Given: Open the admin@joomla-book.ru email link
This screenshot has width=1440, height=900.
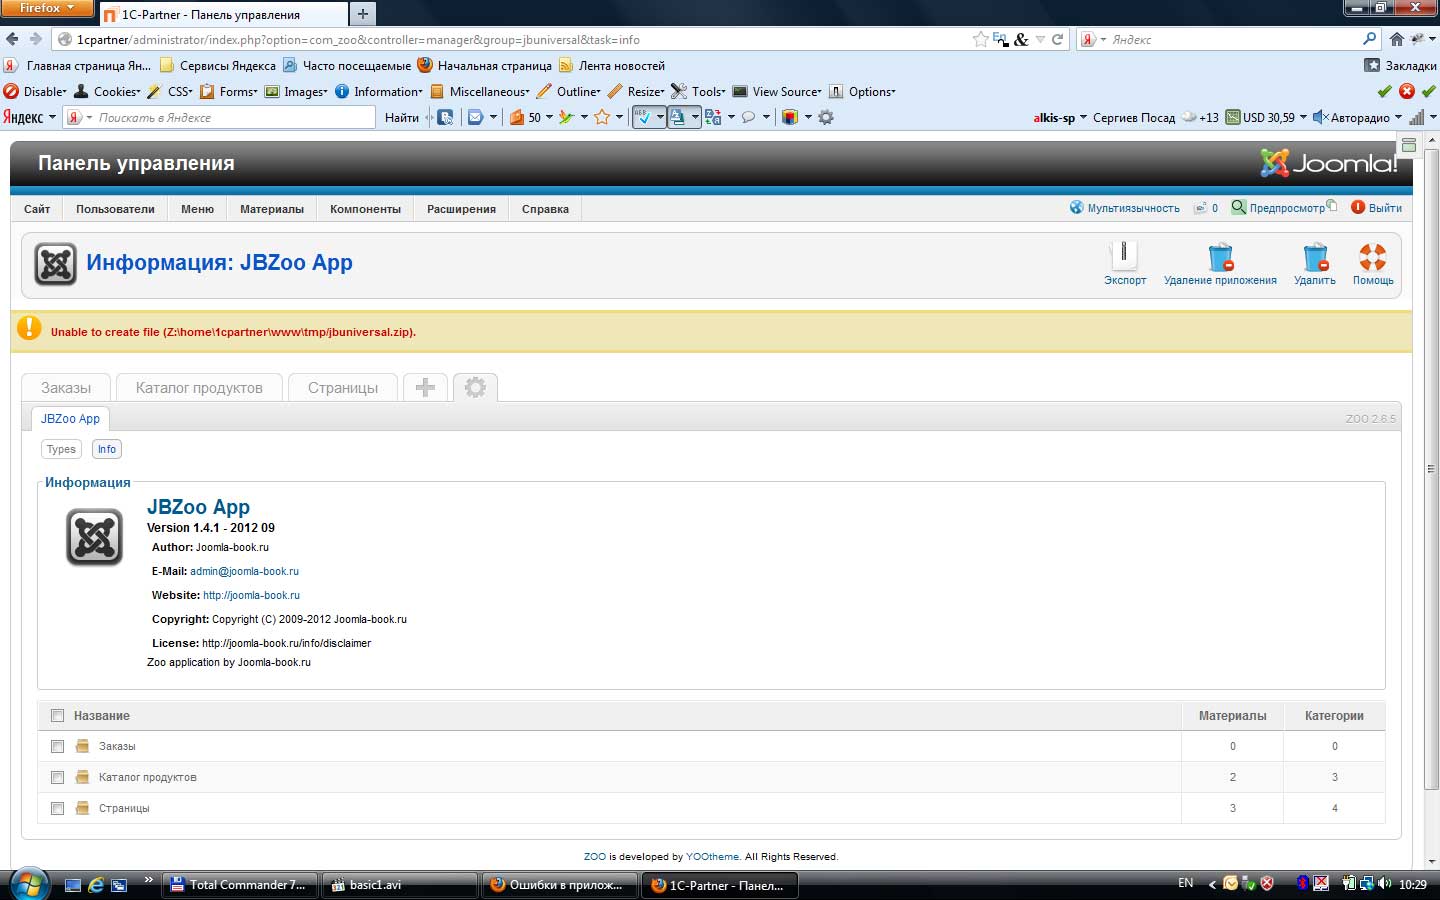Looking at the screenshot, I should pyautogui.click(x=244, y=572).
